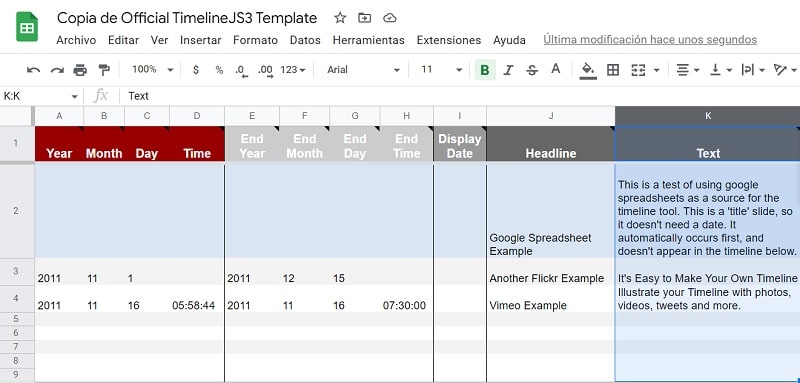Viewport: 800px width, 383px height.
Task: Select the Year header cell
Action: point(59,144)
